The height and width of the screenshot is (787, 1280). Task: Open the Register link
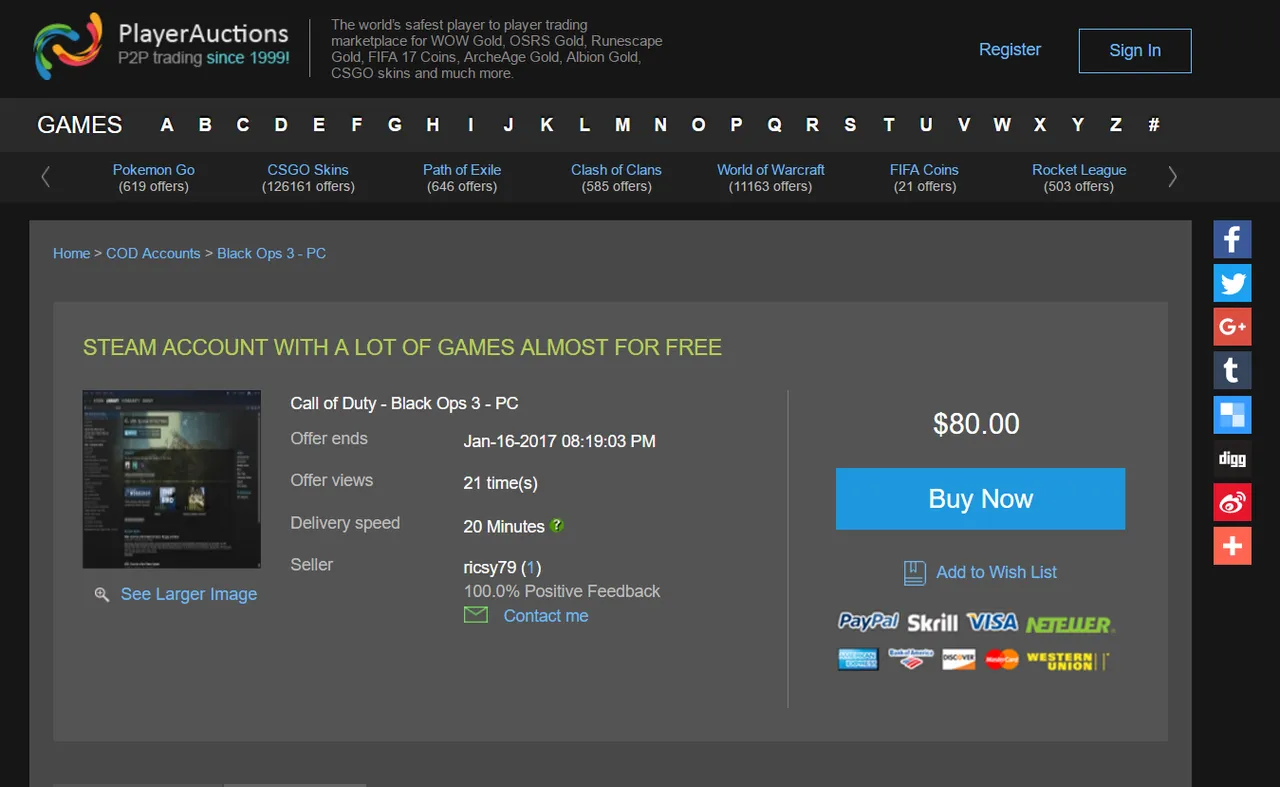click(1010, 49)
